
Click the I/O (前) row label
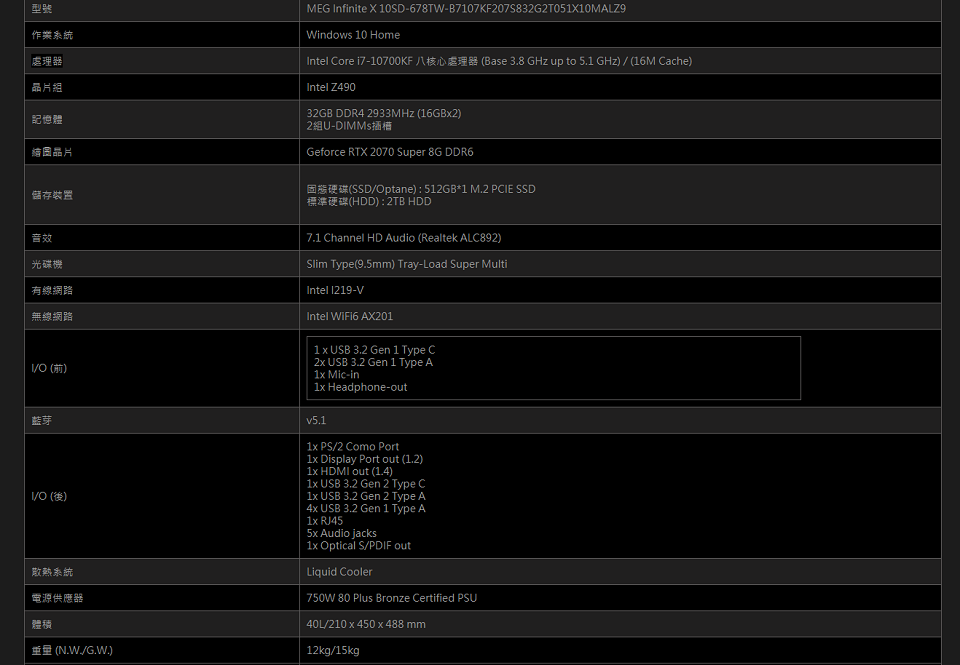(50, 368)
